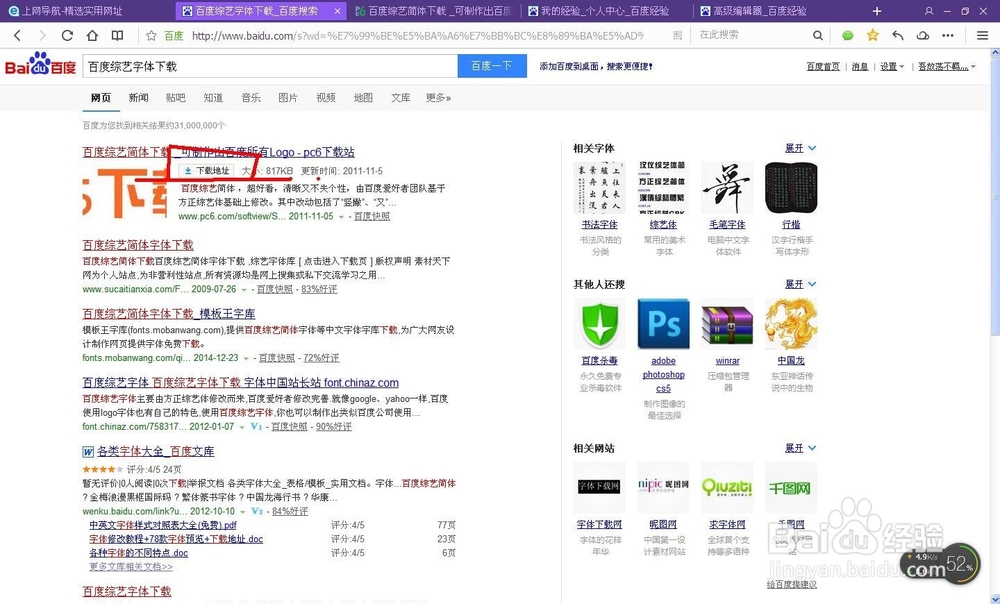Switch to the 百度综艺简体下载 browser tab
This screenshot has height=604, width=1000.
coord(434,11)
